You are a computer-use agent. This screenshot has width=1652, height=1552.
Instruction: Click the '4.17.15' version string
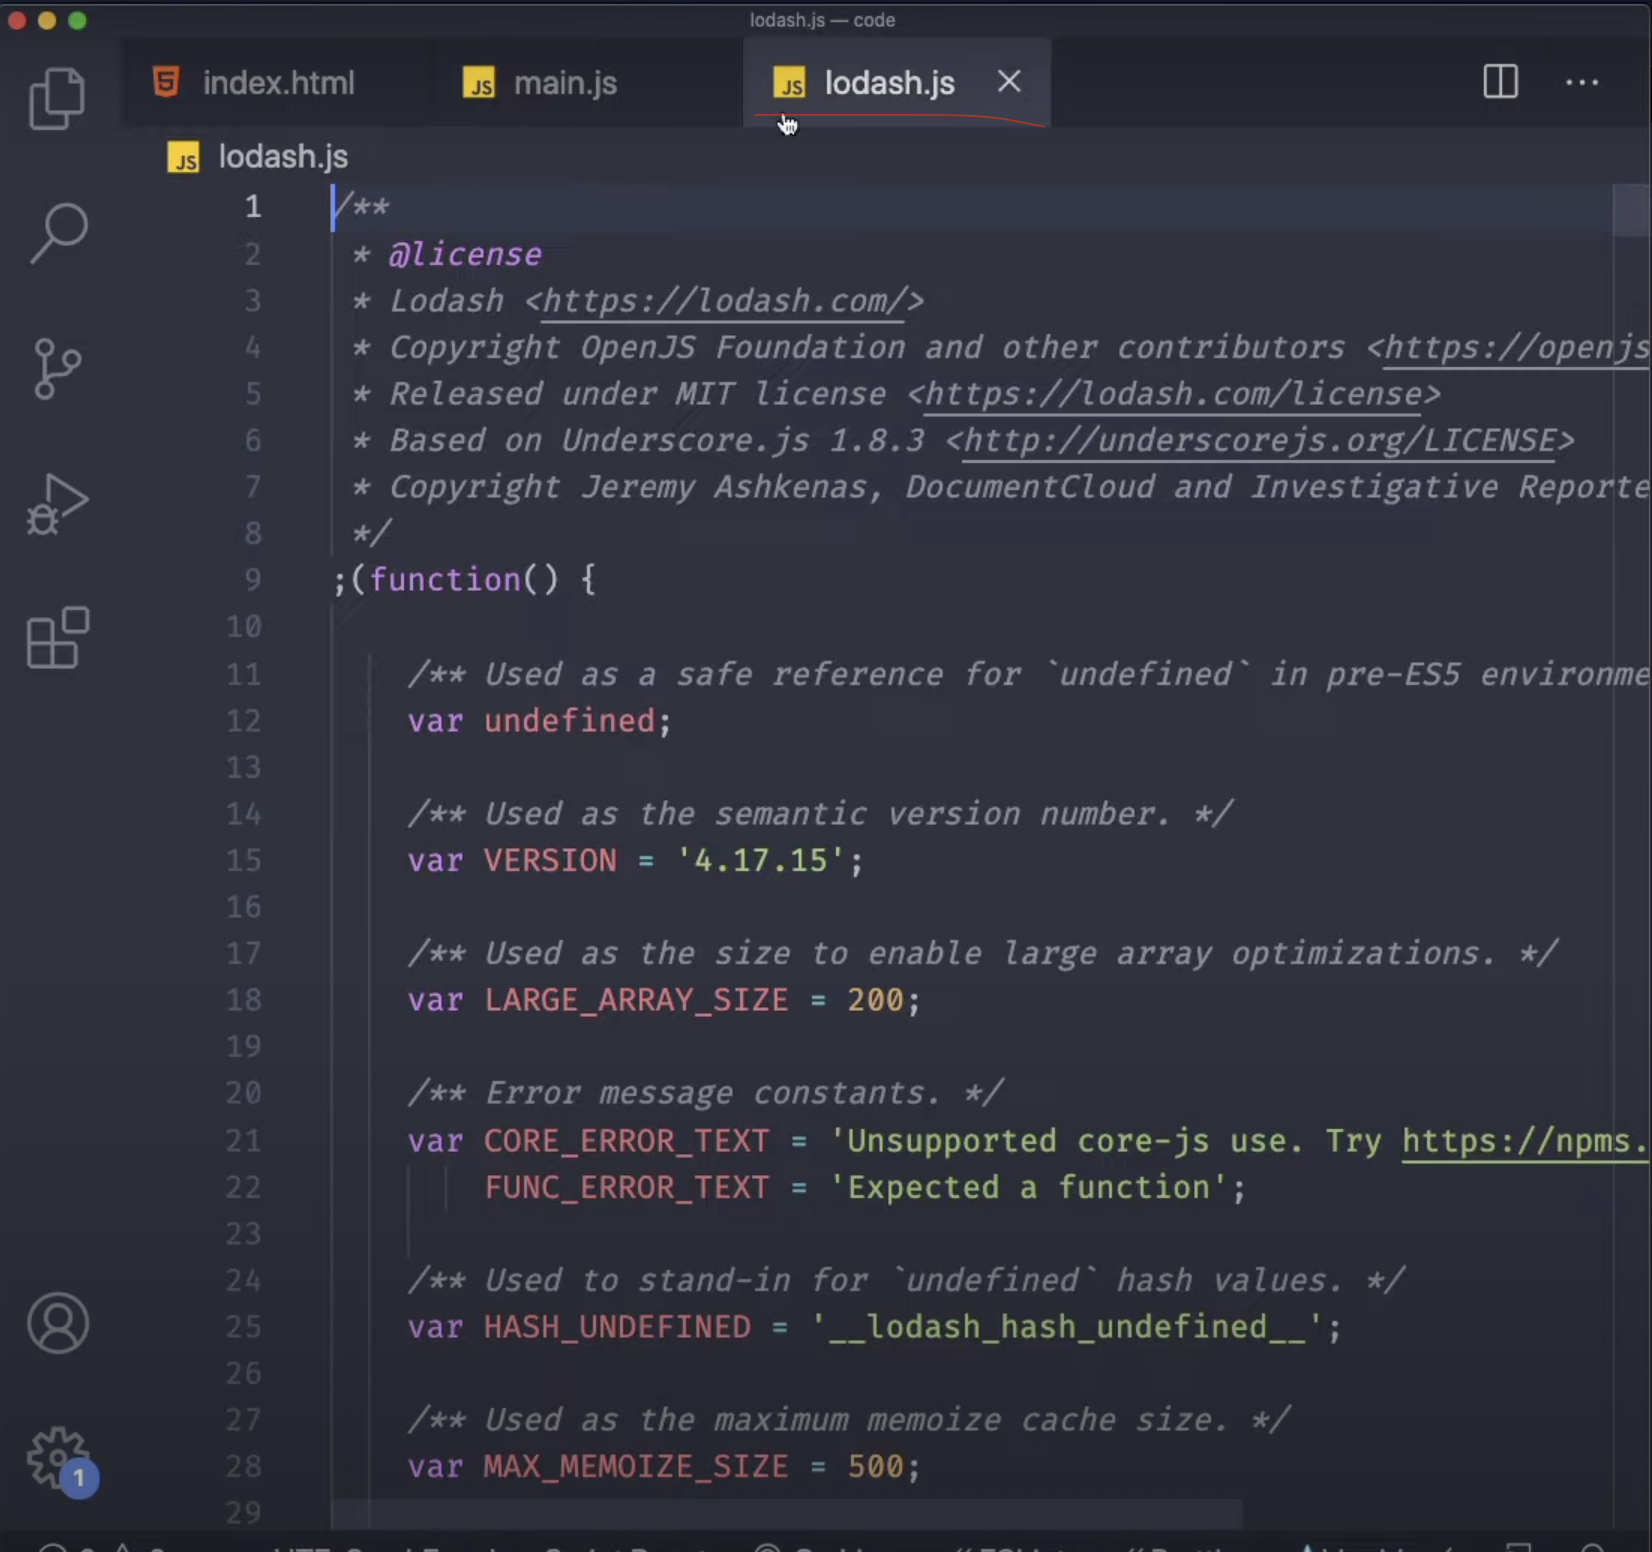[761, 861]
